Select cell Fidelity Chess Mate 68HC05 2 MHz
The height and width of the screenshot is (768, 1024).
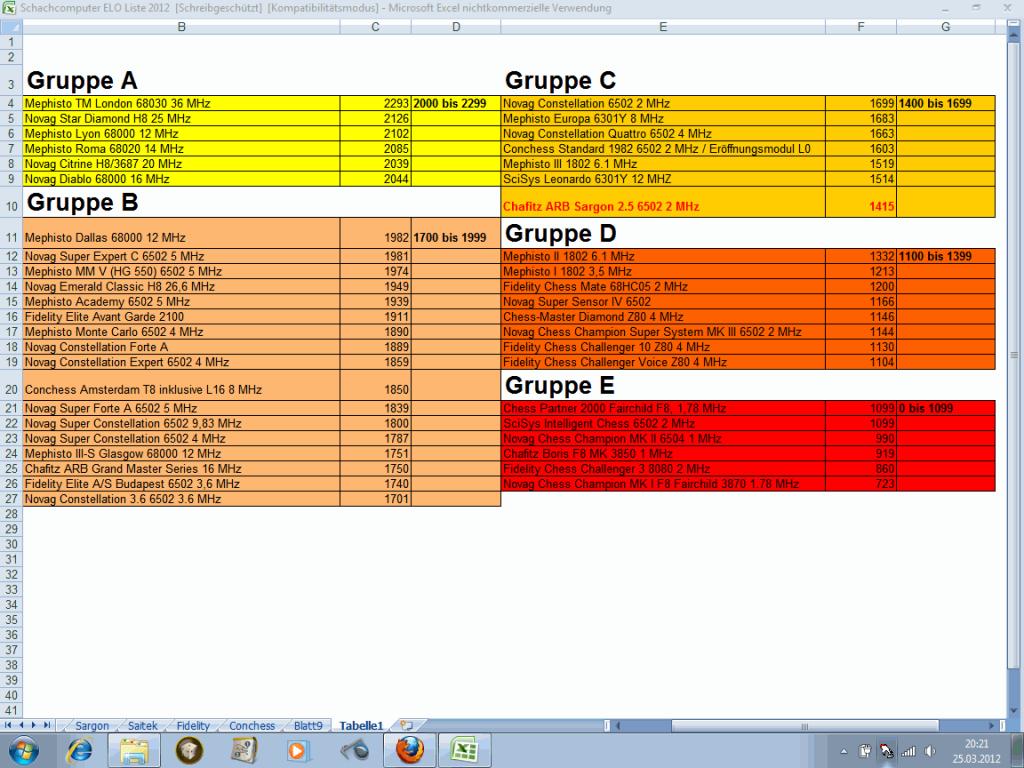663,286
